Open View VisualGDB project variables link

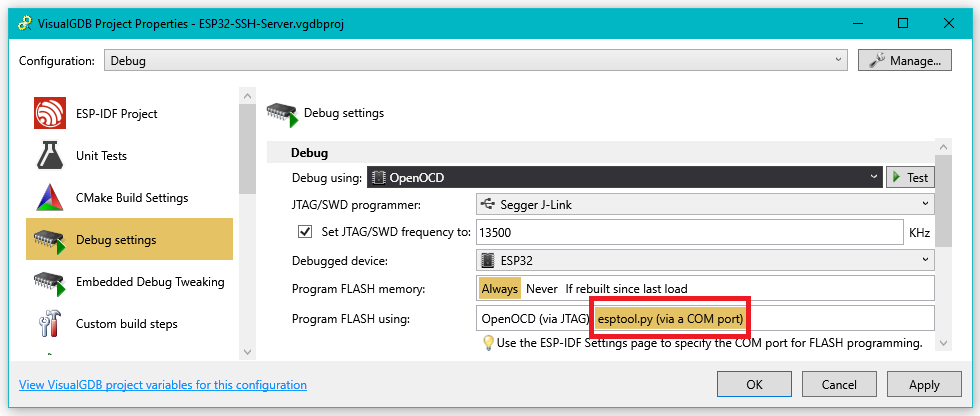(x=163, y=385)
